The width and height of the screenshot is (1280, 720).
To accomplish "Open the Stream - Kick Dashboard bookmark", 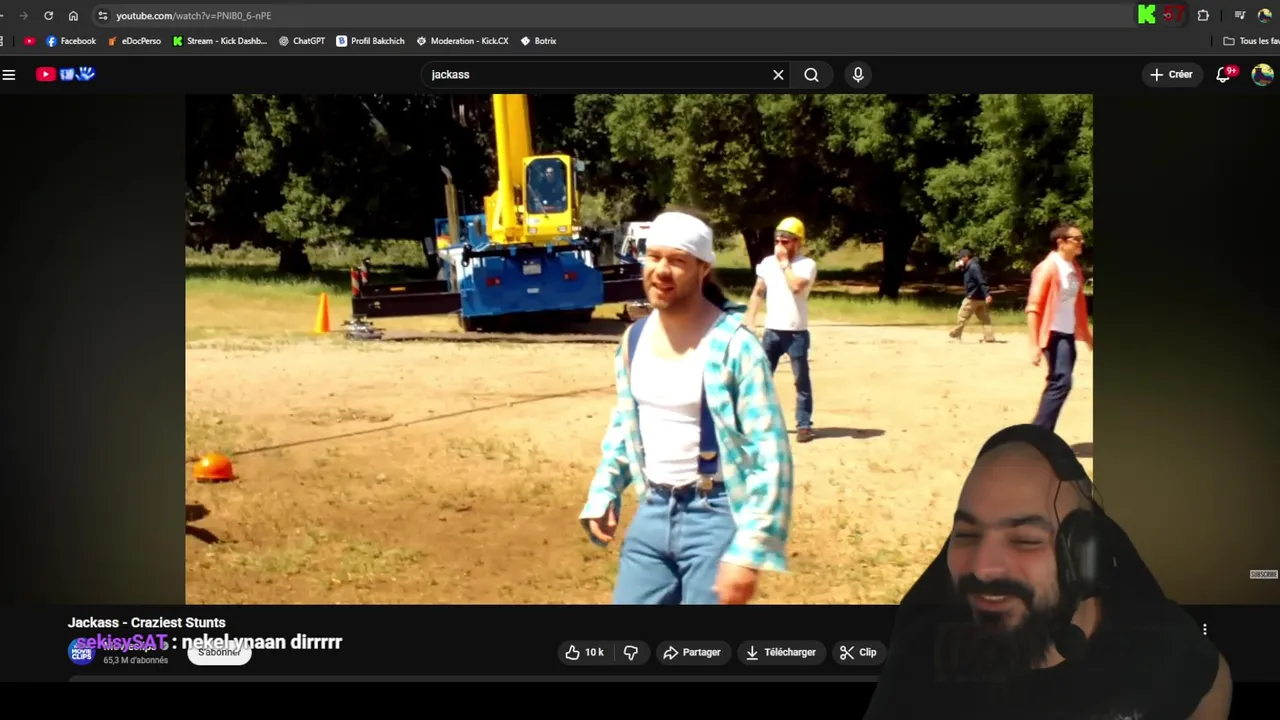I will (x=220, y=41).
